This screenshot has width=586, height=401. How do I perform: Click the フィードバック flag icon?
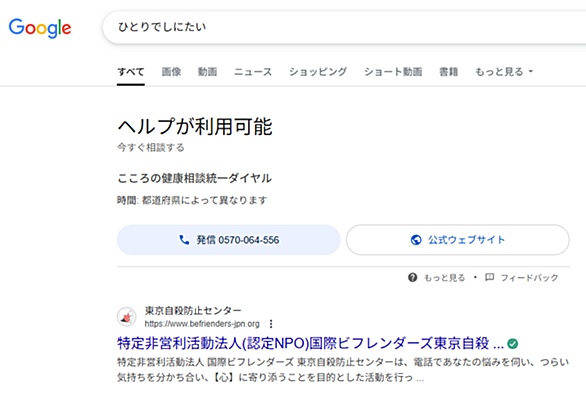[x=490, y=277]
